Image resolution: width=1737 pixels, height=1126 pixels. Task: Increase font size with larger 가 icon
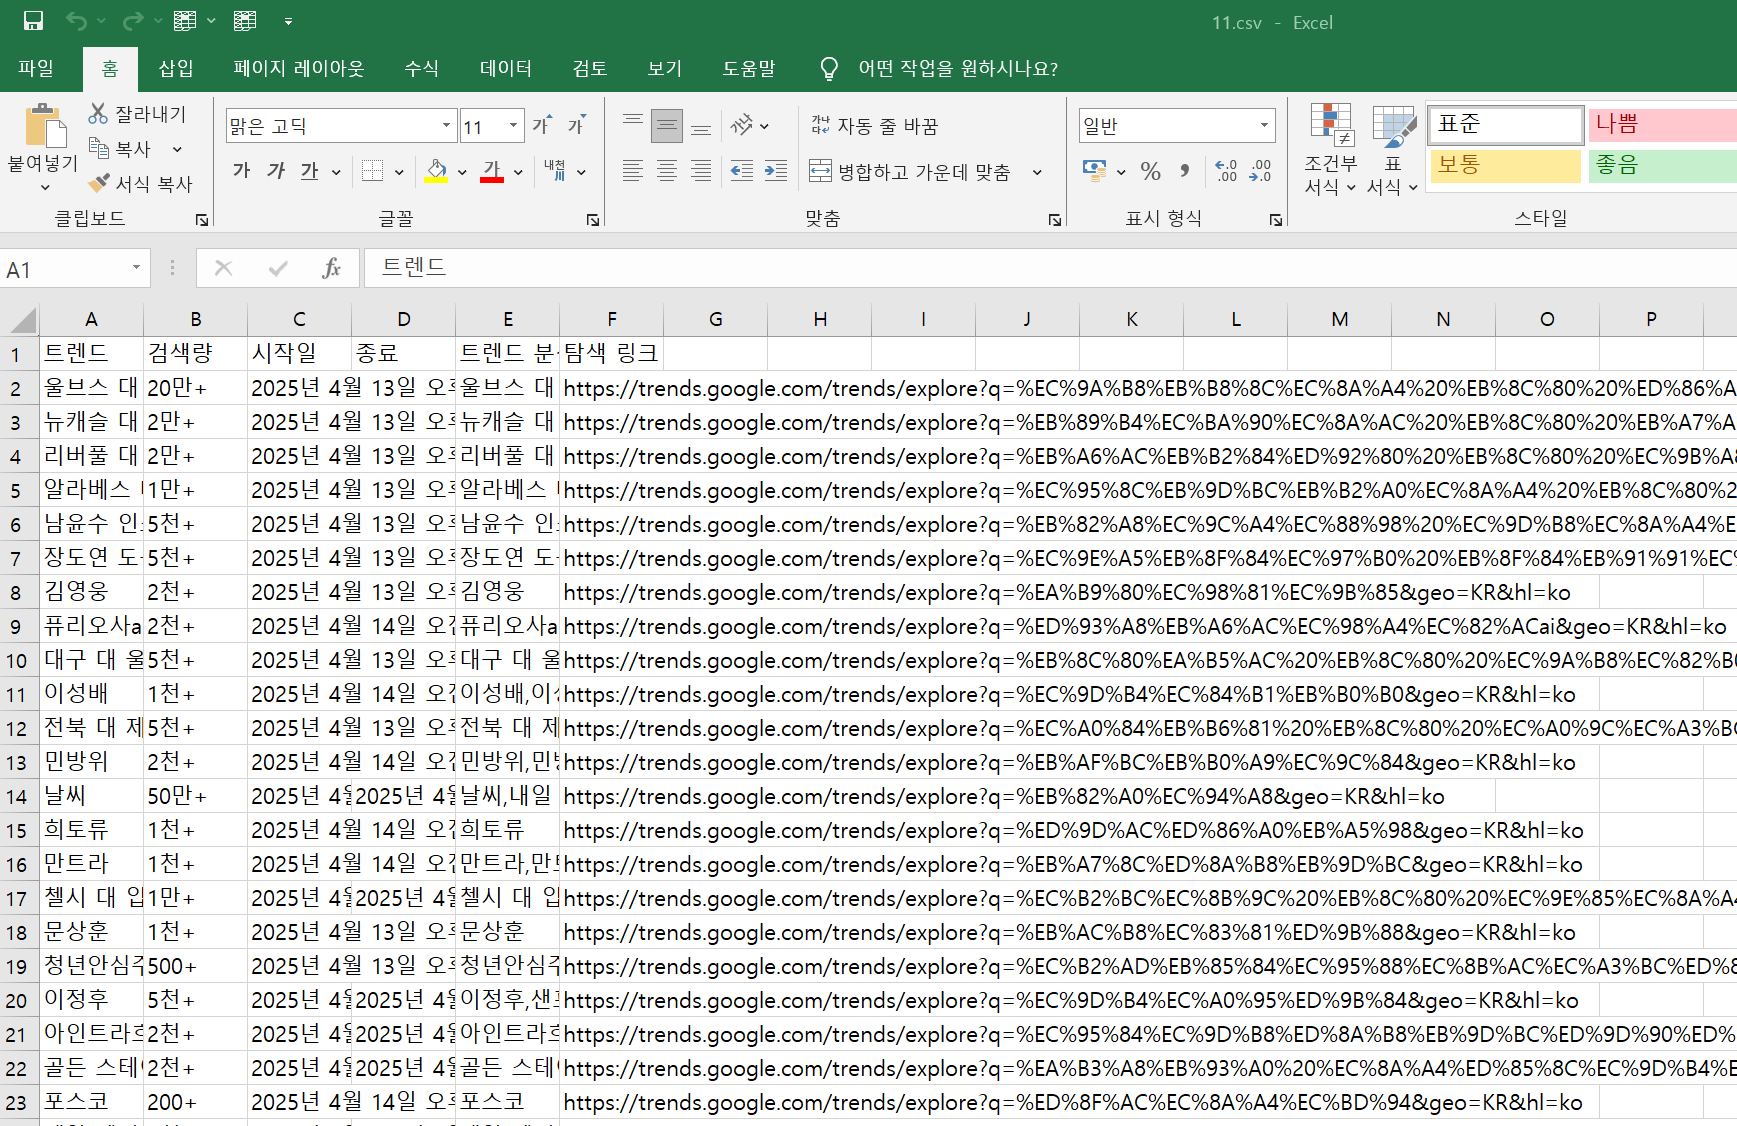[542, 125]
